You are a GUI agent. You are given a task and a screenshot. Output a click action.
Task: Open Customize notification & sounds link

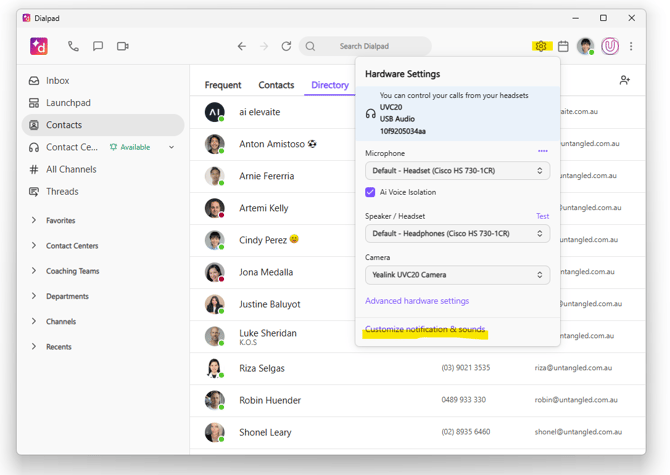coord(425,329)
